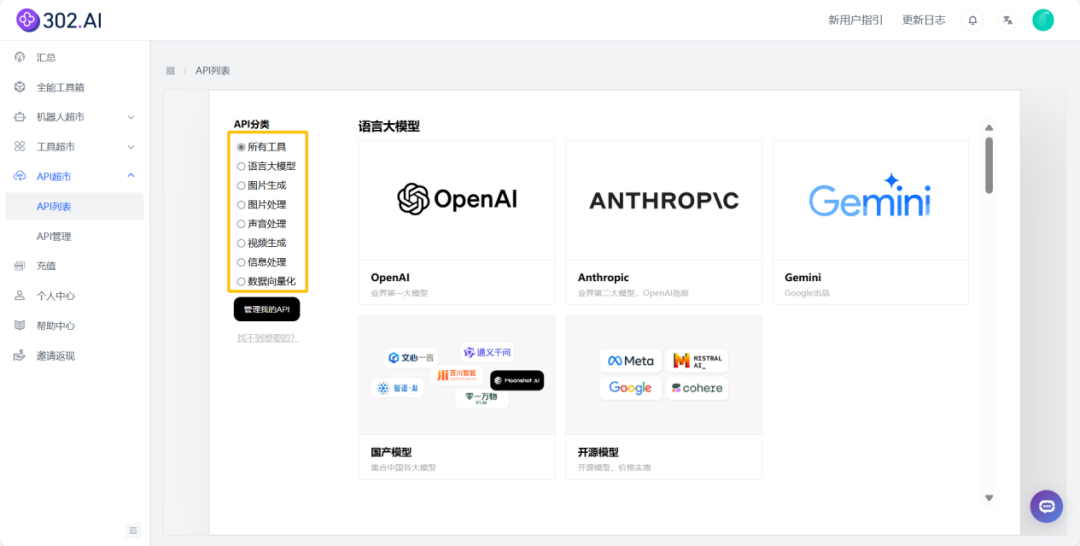Click the 开源模型 title text
Image resolution: width=1080 pixels, height=546 pixels.
598,452
